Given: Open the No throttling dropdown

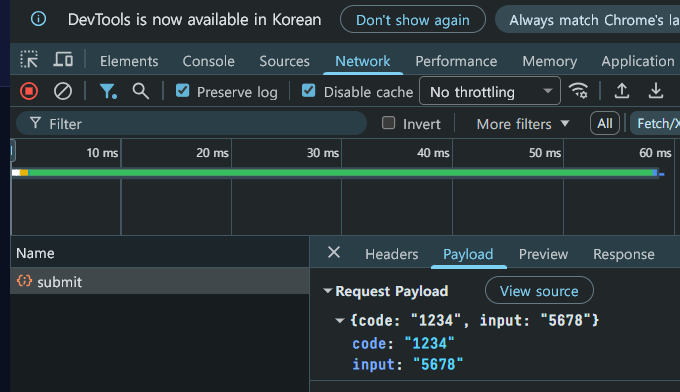Looking at the screenshot, I should pyautogui.click(x=490, y=91).
